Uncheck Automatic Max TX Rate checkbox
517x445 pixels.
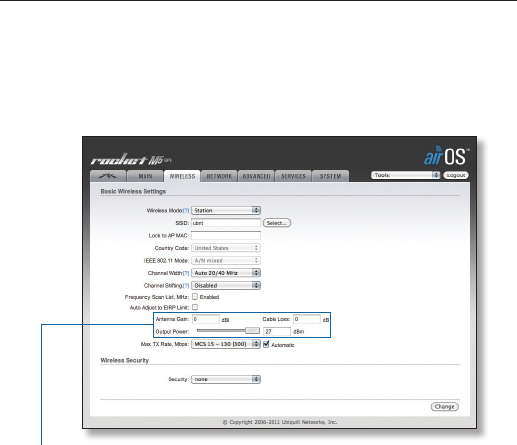click(x=266, y=344)
